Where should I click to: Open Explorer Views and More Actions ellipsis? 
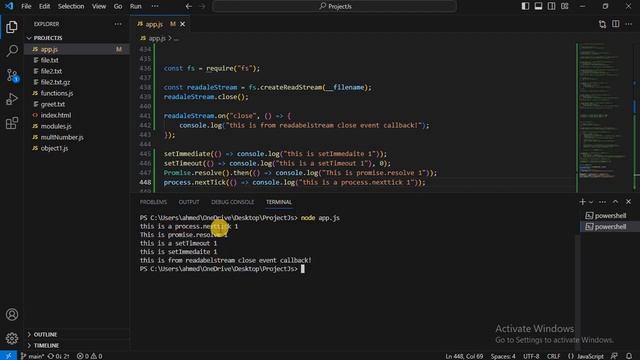click(x=118, y=24)
